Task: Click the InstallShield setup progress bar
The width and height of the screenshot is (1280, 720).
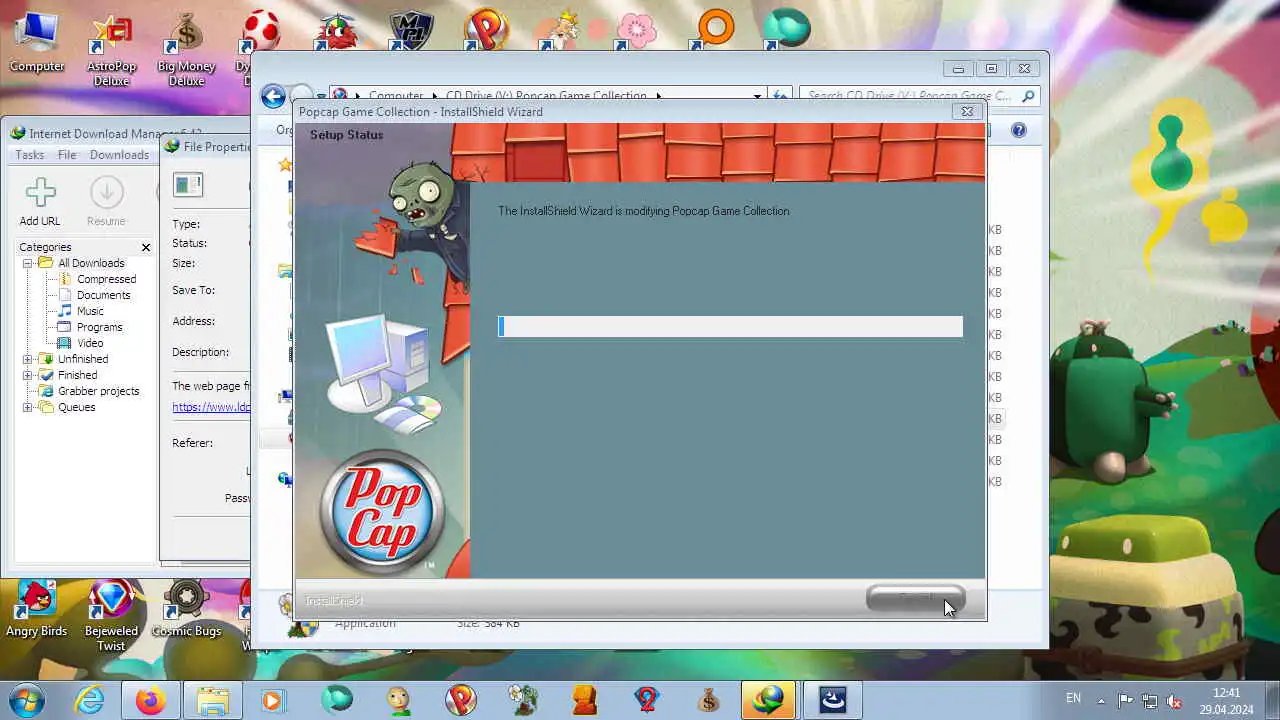Action: [x=730, y=327]
